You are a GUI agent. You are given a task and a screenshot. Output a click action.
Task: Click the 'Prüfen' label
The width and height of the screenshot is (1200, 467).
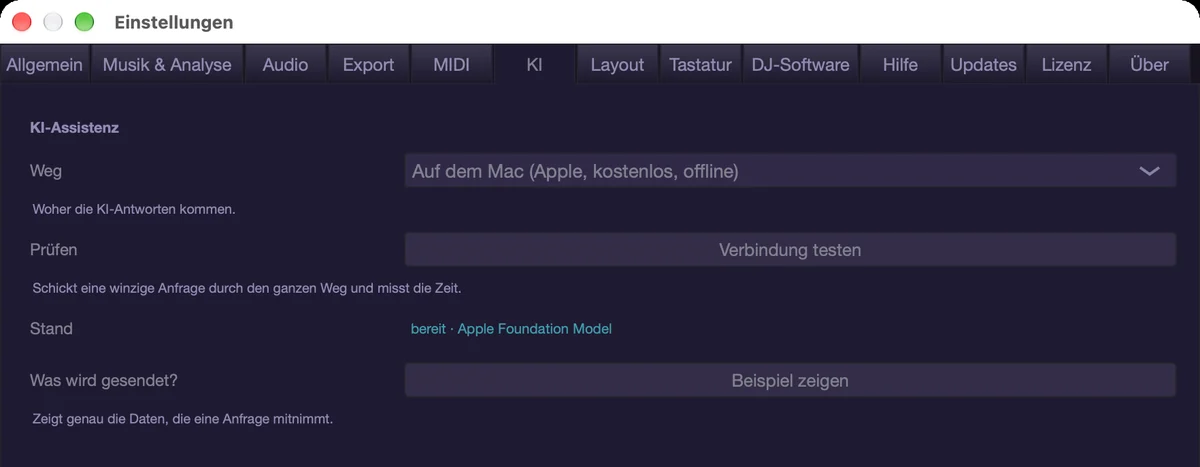pos(54,249)
